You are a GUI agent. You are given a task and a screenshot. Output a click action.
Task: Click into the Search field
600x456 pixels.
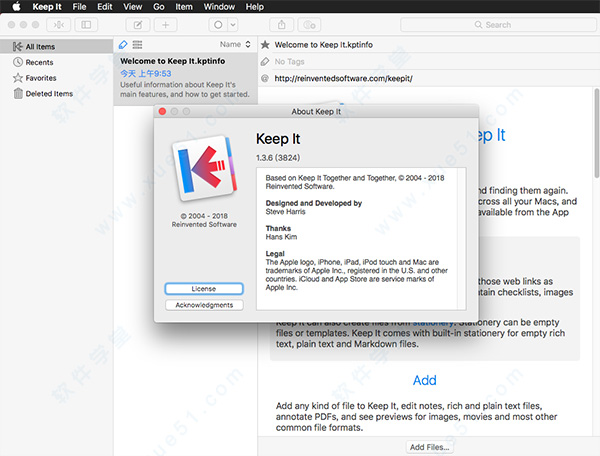tap(498, 25)
